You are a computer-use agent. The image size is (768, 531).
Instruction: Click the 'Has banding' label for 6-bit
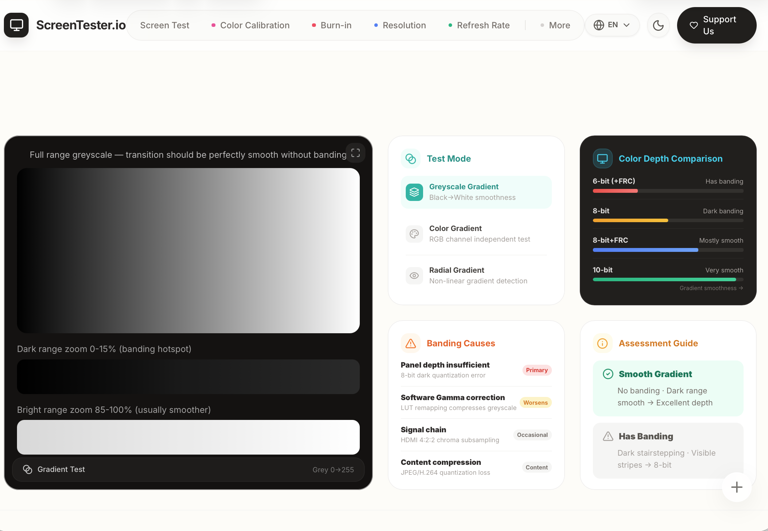(x=724, y=181)
